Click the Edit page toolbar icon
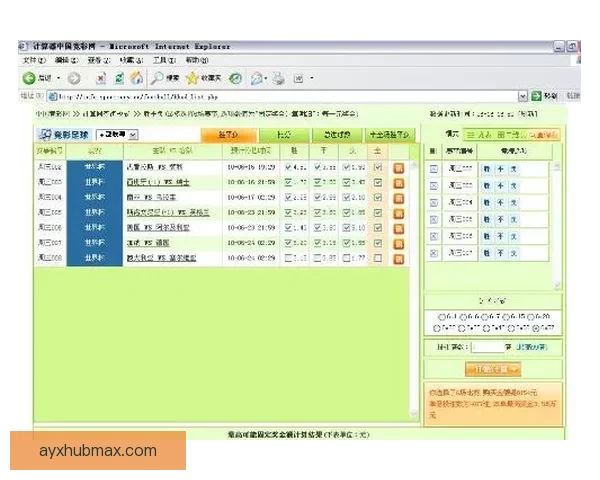The image size is (600, 480). coord(298,78)
